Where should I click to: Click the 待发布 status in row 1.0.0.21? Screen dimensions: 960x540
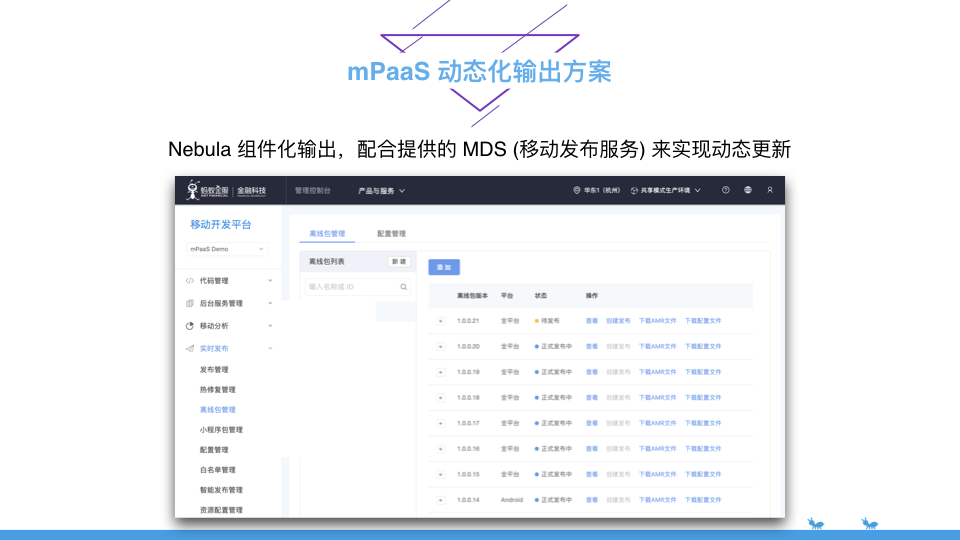[547, 321]
